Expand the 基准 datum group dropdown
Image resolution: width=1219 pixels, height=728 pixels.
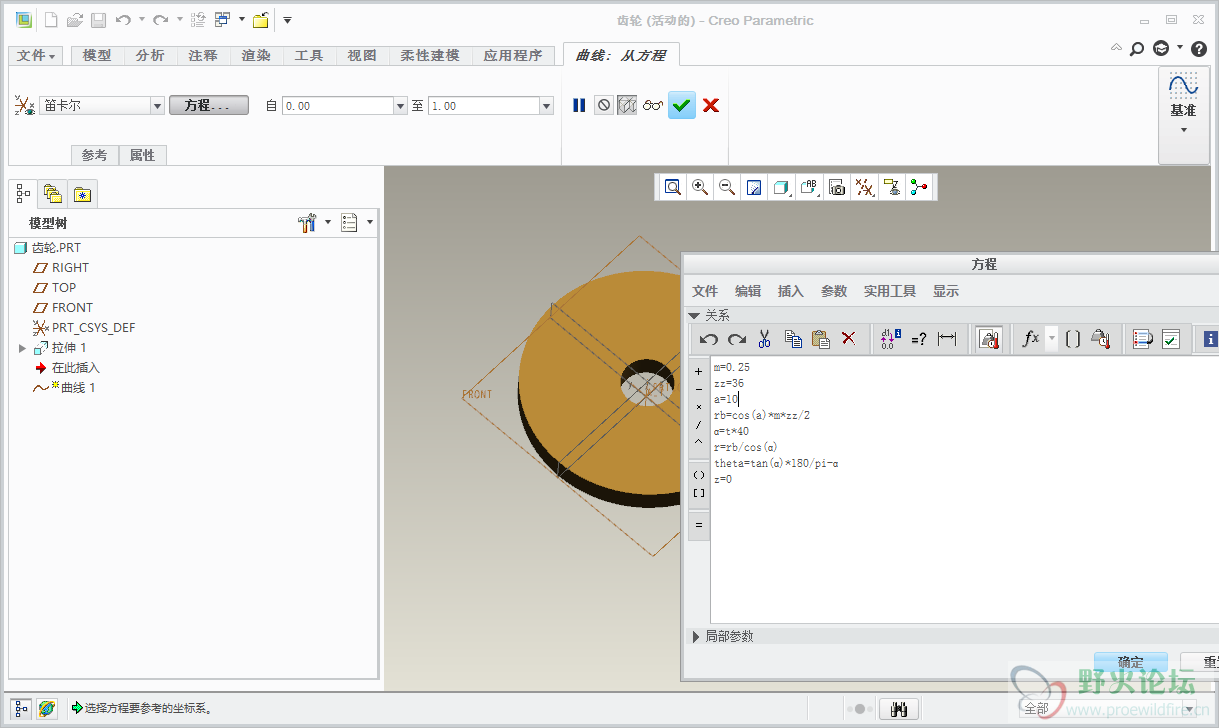pos(1183,130)
